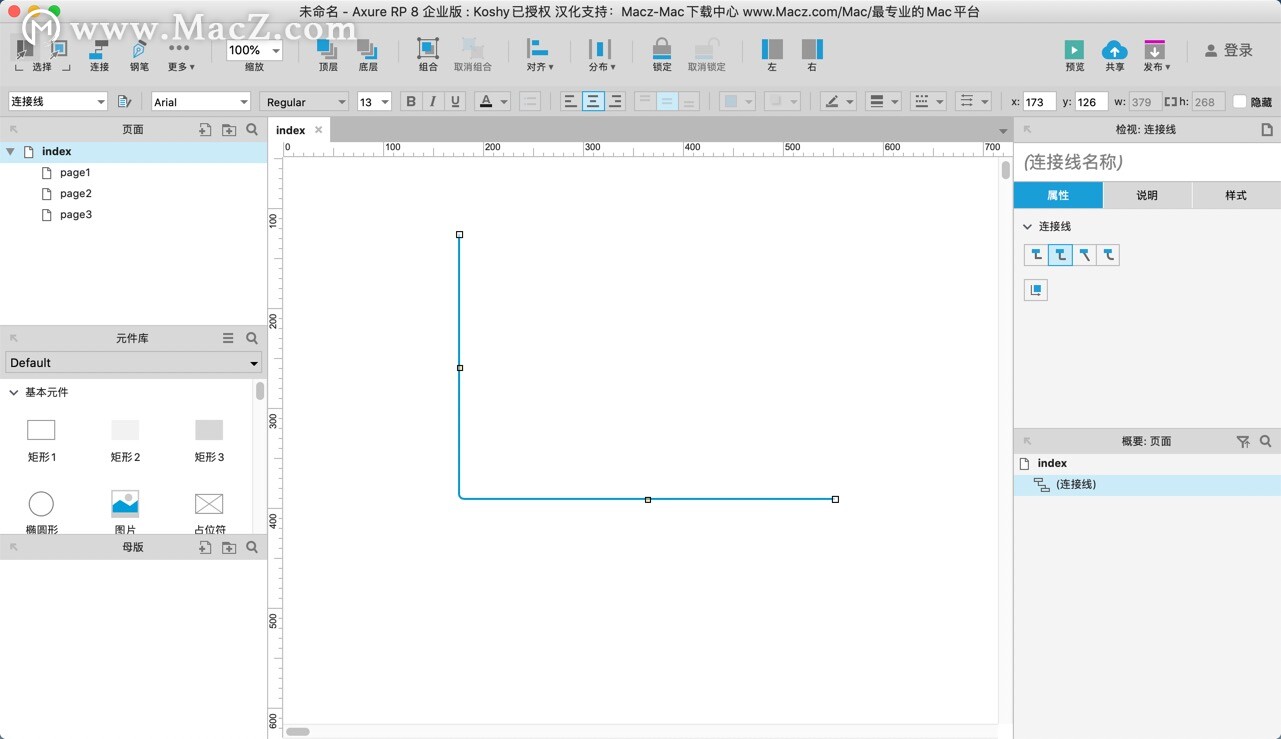Toggle italic text formatting
The height and width of the screenshot is (739, 1281).
[x=433, y=102]
